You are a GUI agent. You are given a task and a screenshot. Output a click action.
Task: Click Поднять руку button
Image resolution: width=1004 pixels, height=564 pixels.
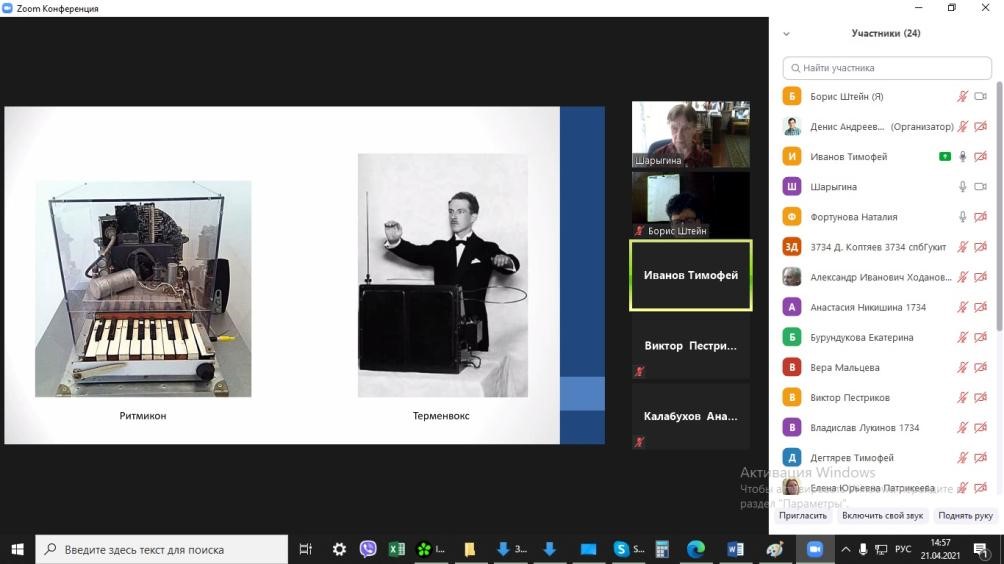click(x=965, y=515)
